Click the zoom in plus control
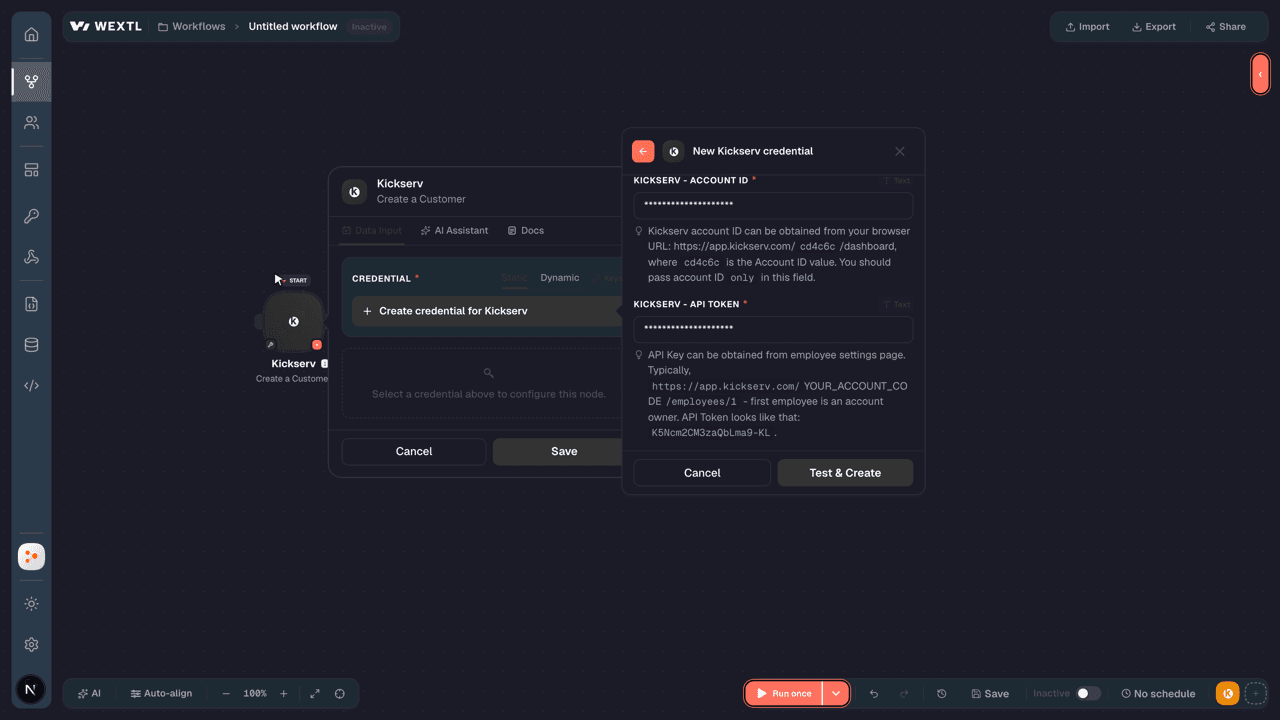The height and width of the screenshot is (720, 1280). tap(284, 694)
